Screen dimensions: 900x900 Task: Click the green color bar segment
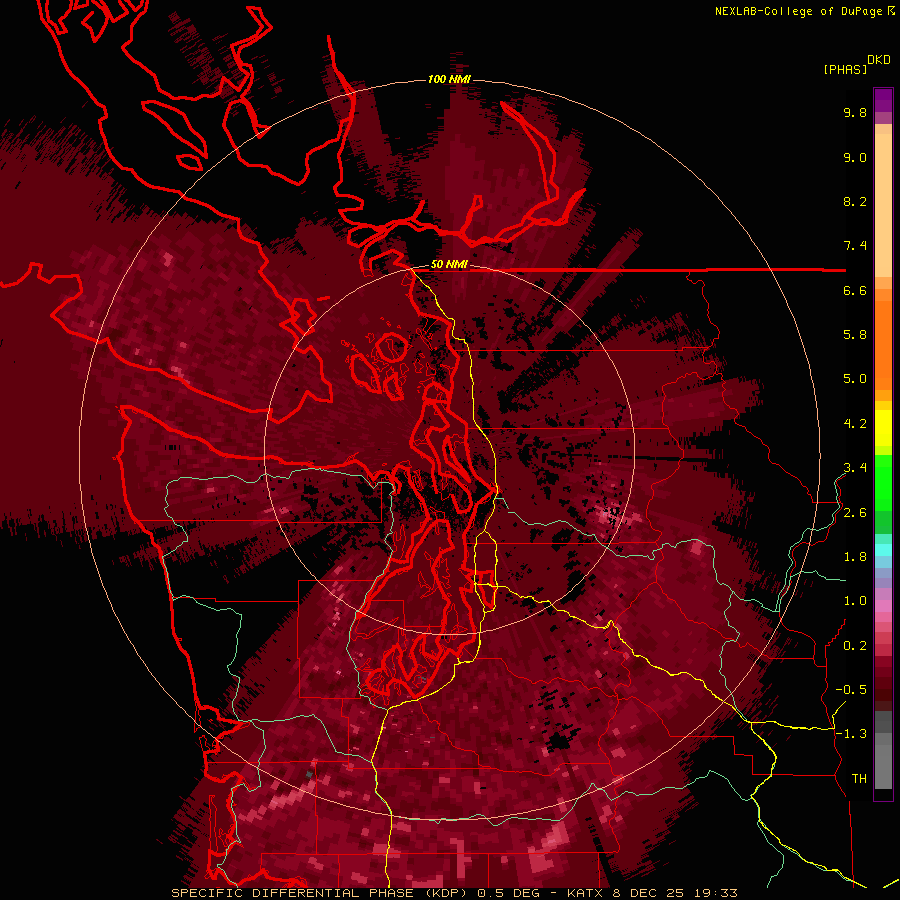pyautogui.click(x=883, y=482)
